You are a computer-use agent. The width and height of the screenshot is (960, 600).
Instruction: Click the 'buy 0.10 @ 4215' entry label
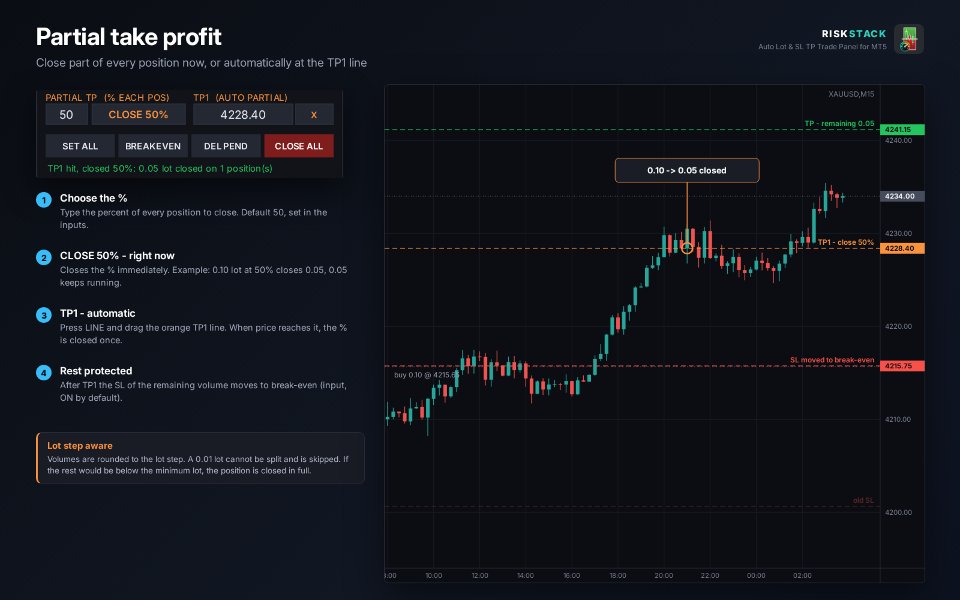coord(426,375)
